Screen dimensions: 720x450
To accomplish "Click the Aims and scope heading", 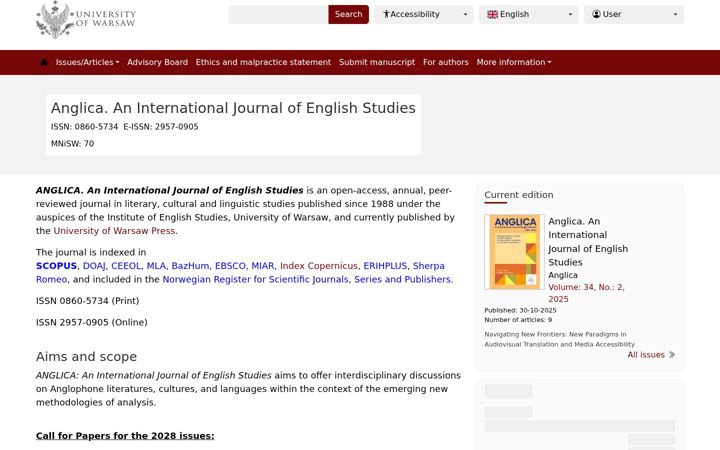I will [86, 357].
